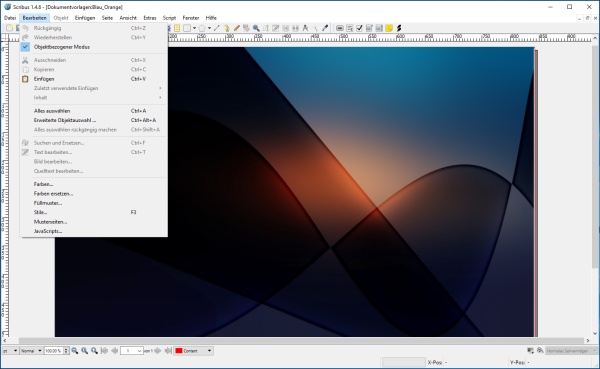Select the straight line drawing tool
The image size is (600, 369).
(x=217, y=28)
